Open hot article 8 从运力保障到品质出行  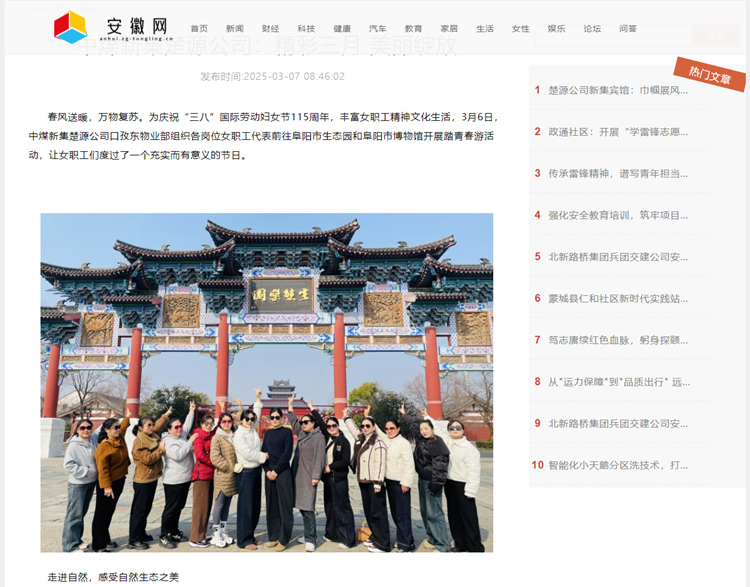(x=618, y=382)
